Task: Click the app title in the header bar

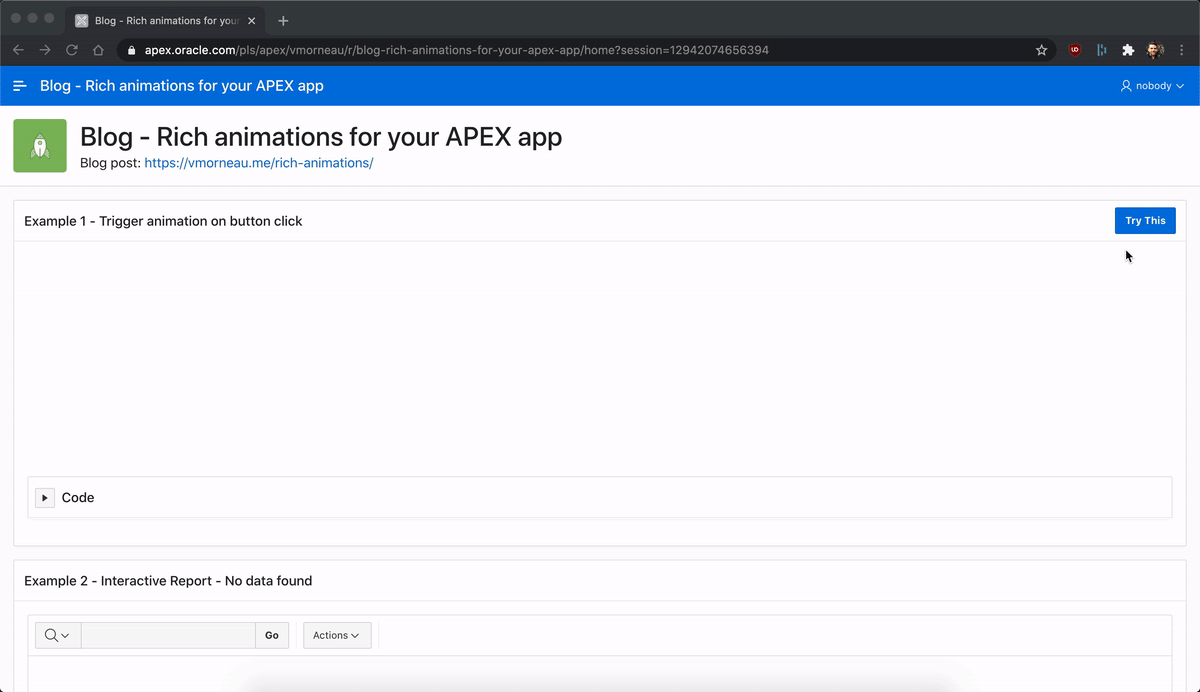Action: click(x=182, y=86)
